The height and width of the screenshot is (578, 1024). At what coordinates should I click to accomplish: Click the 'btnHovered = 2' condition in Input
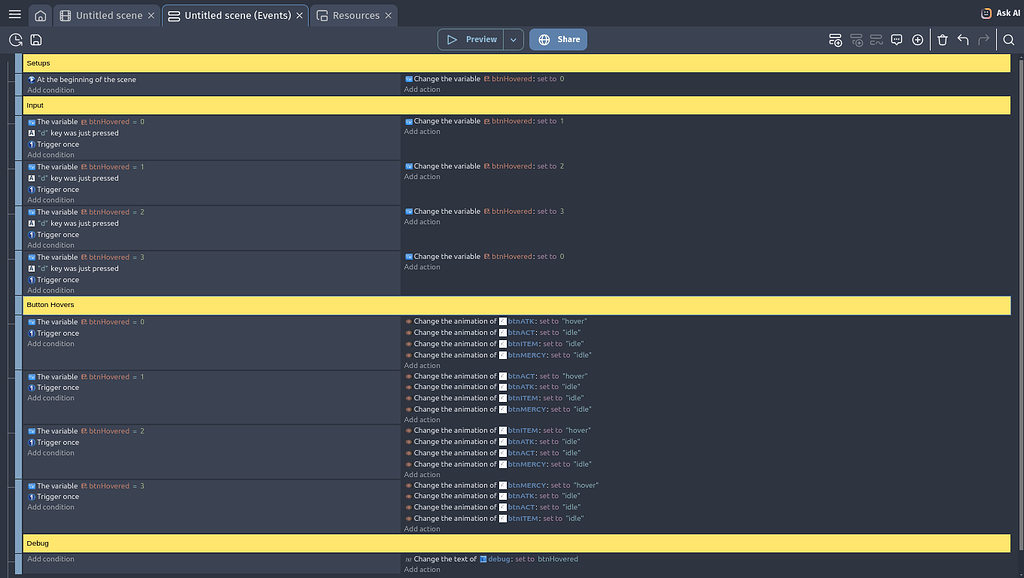[x=86, y=212]
